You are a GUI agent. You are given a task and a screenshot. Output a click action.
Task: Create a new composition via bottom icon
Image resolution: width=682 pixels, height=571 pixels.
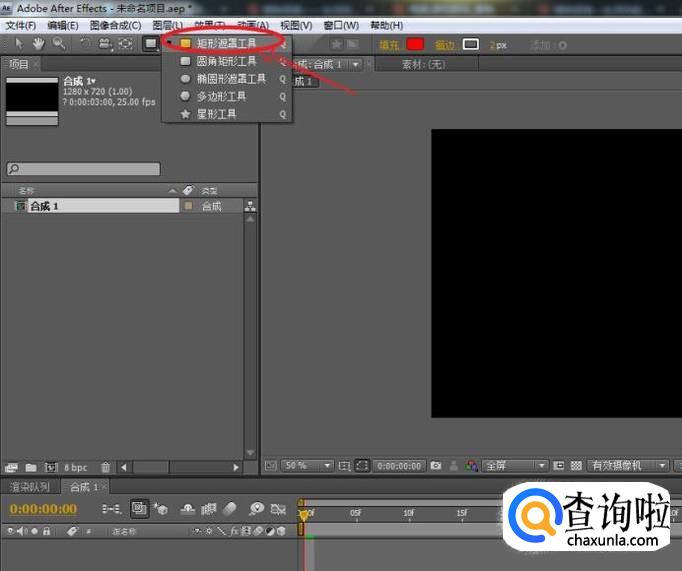click(x=51, y=467)
